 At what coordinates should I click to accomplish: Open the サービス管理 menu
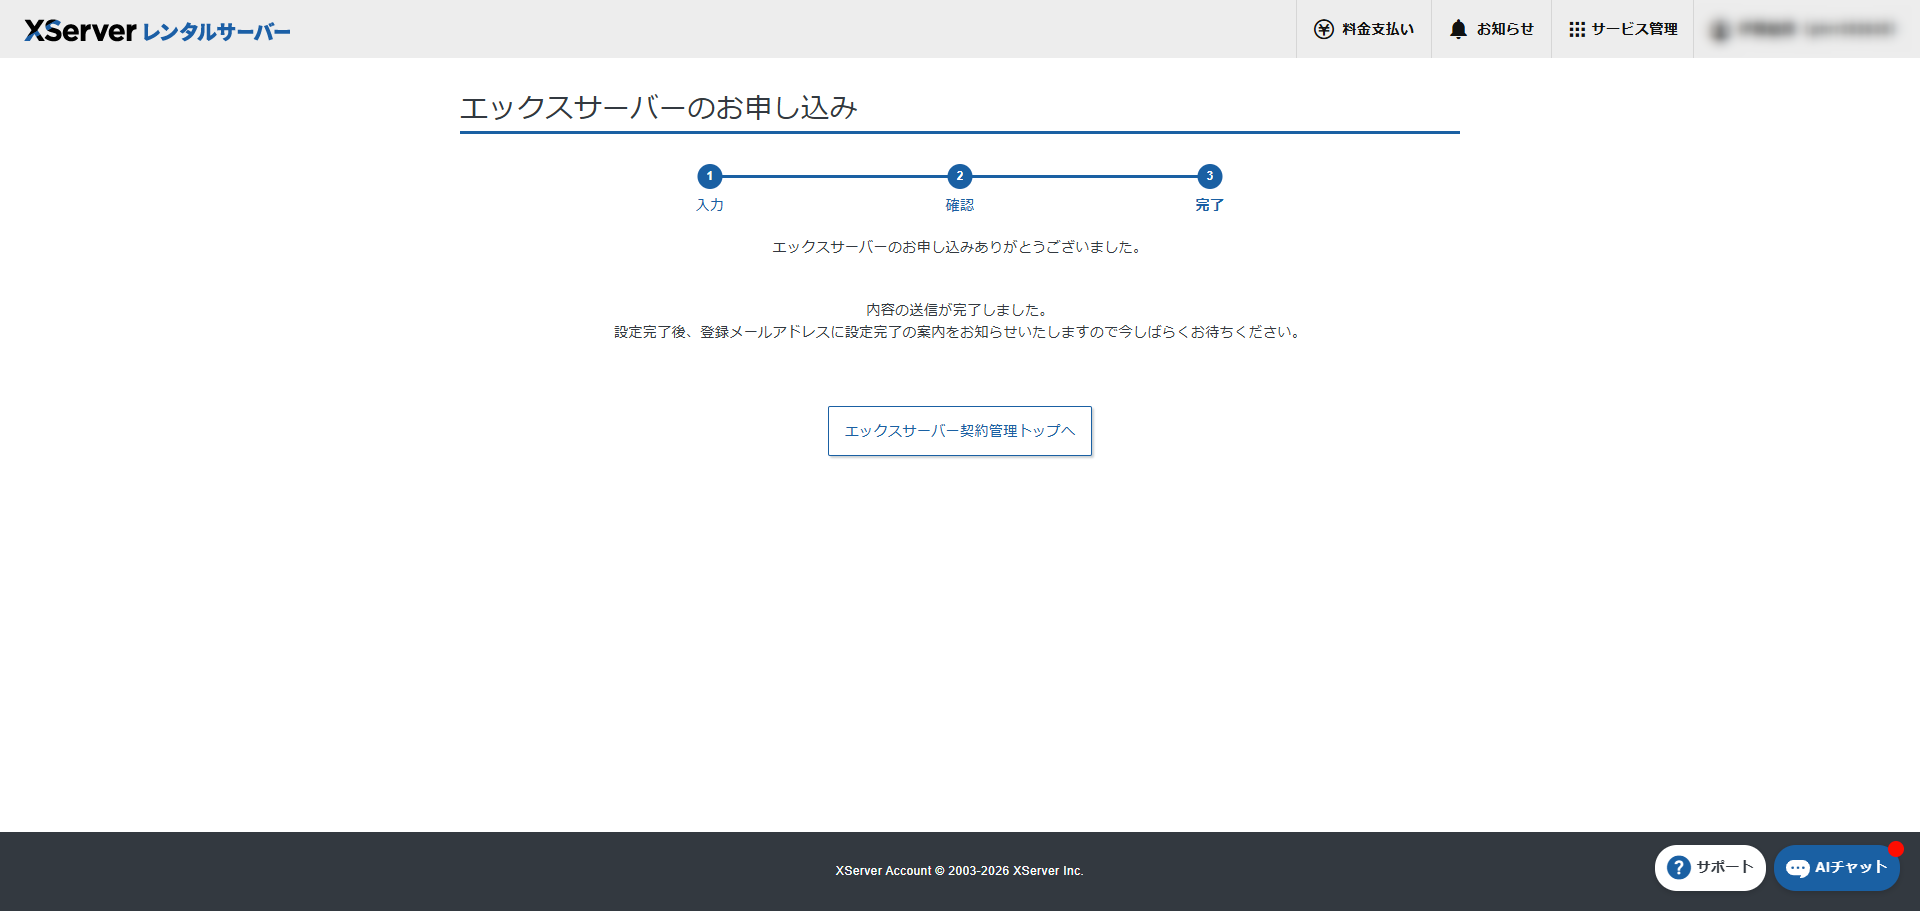1622,29
